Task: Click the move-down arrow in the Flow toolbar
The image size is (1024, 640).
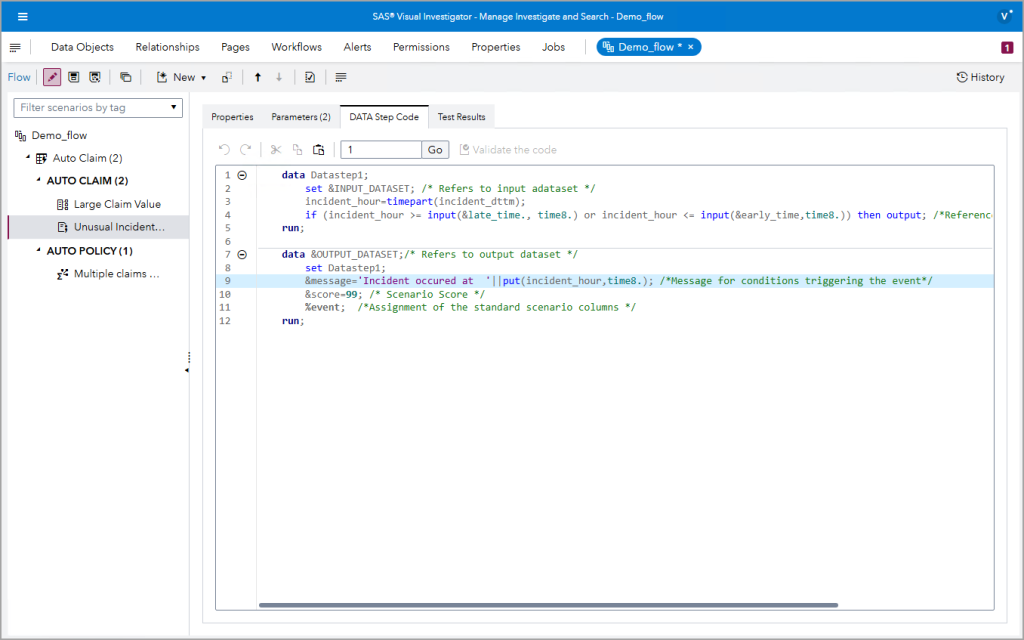Action: point(280,77)
